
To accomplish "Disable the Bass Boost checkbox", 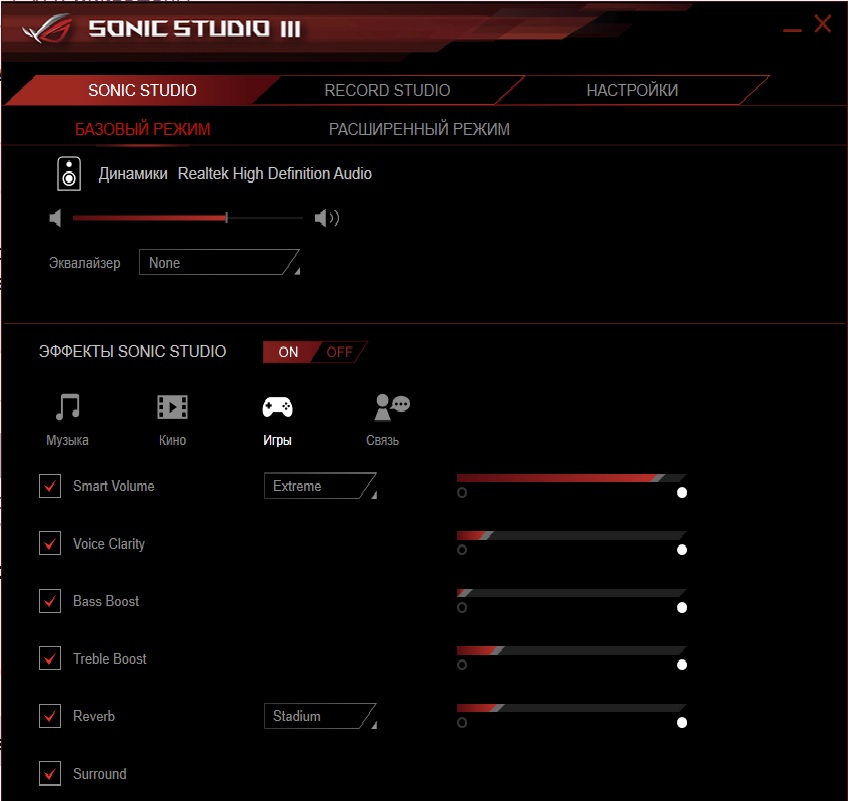I will coord(50,601).
